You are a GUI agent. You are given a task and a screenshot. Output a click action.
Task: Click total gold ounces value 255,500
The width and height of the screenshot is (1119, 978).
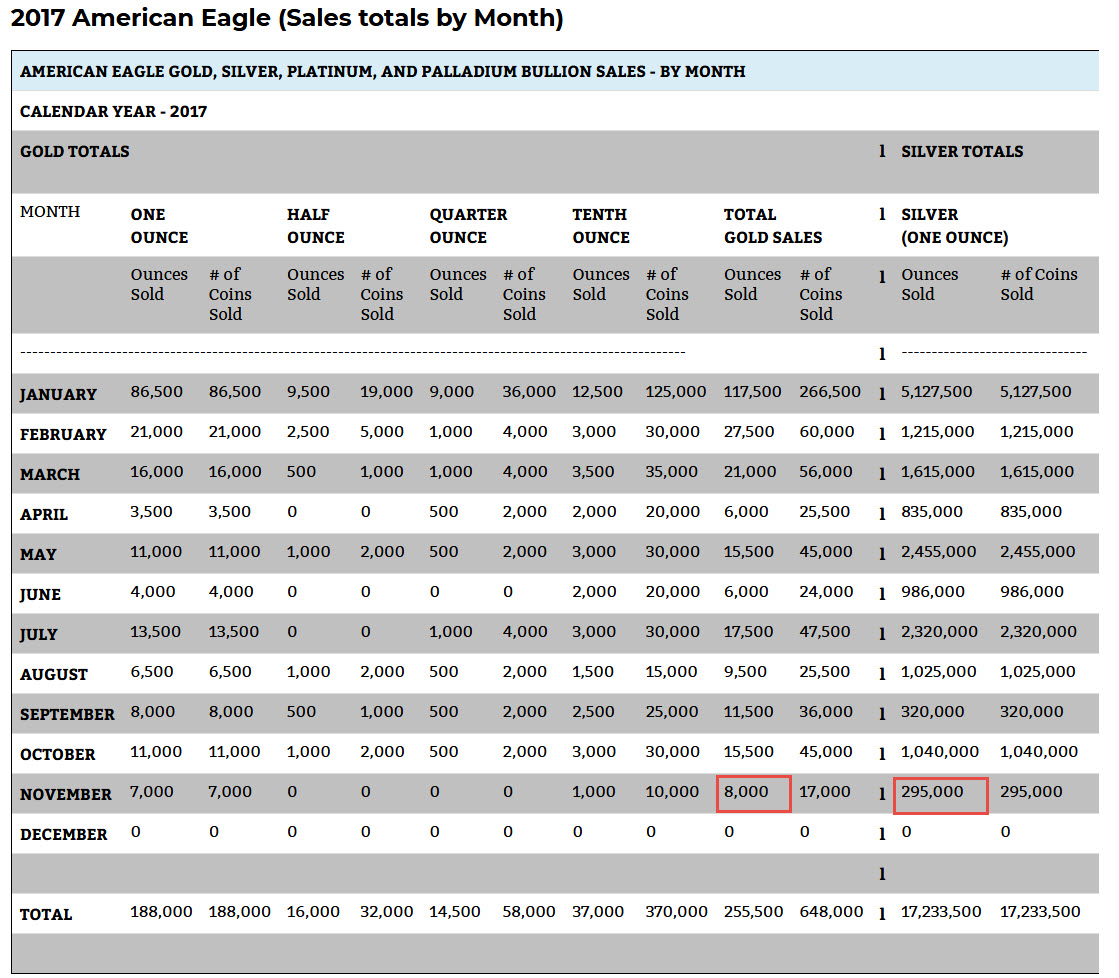point(754,912)
